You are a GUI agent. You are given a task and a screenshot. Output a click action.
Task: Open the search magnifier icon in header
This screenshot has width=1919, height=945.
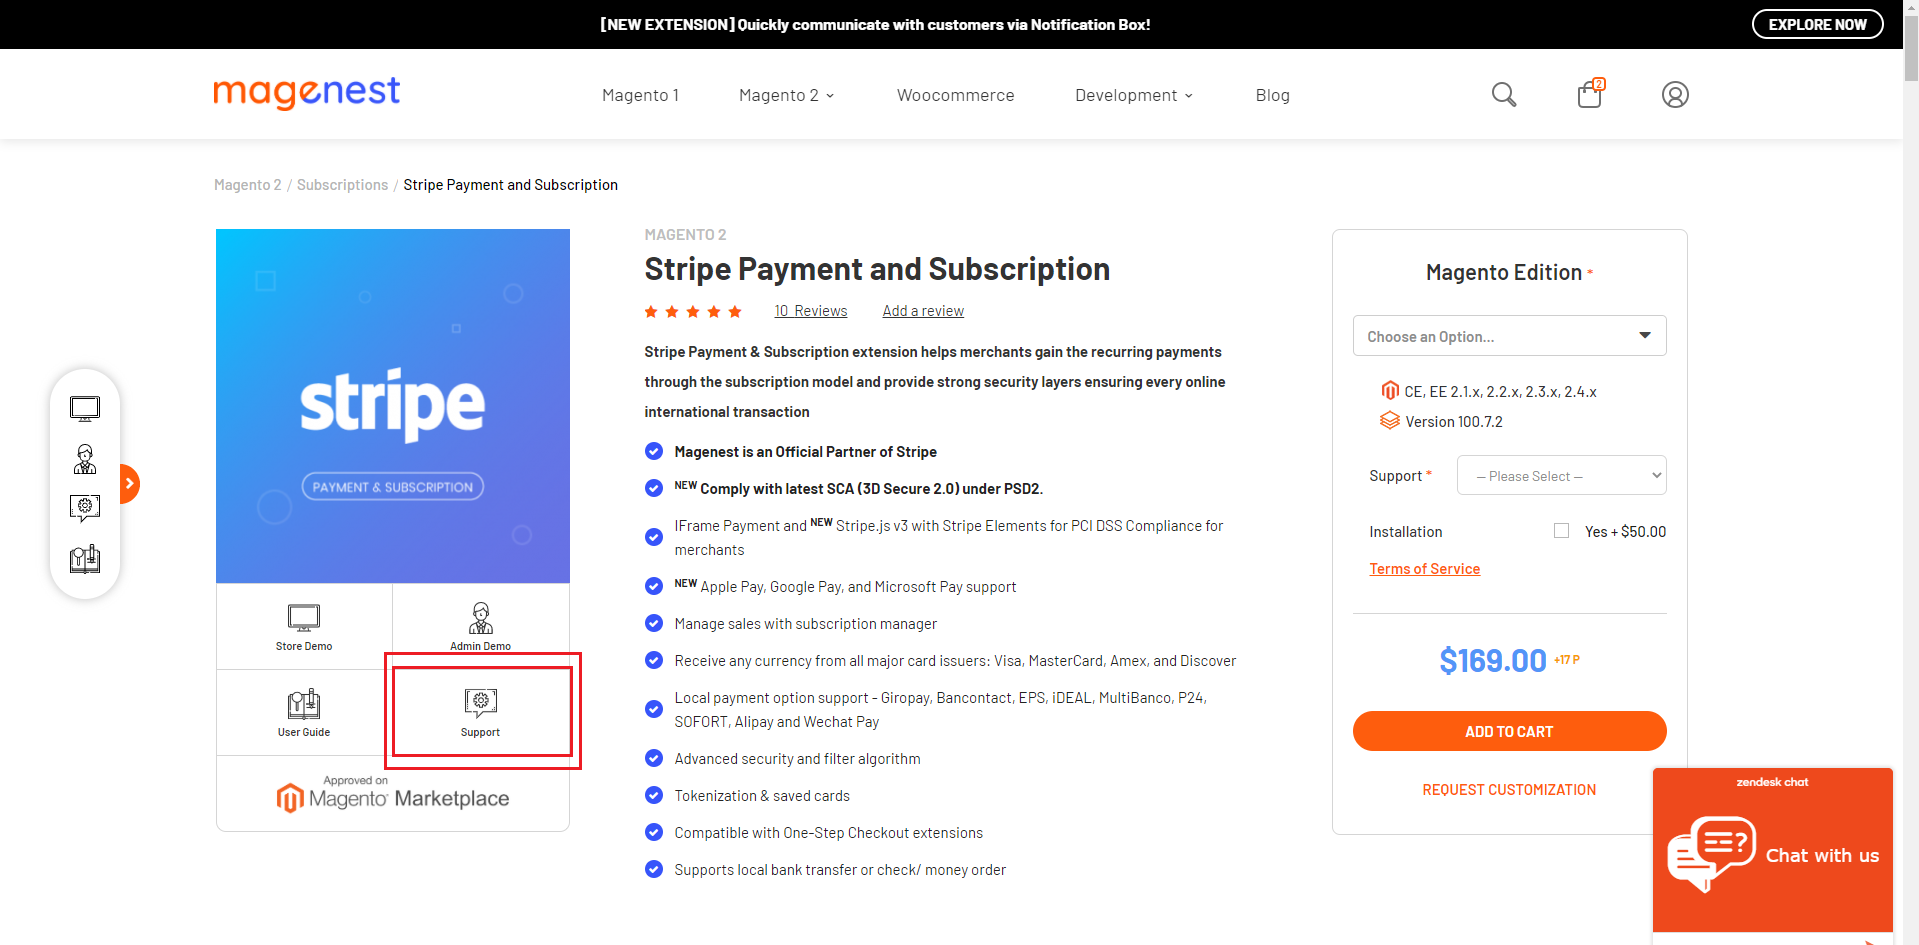1503,95
